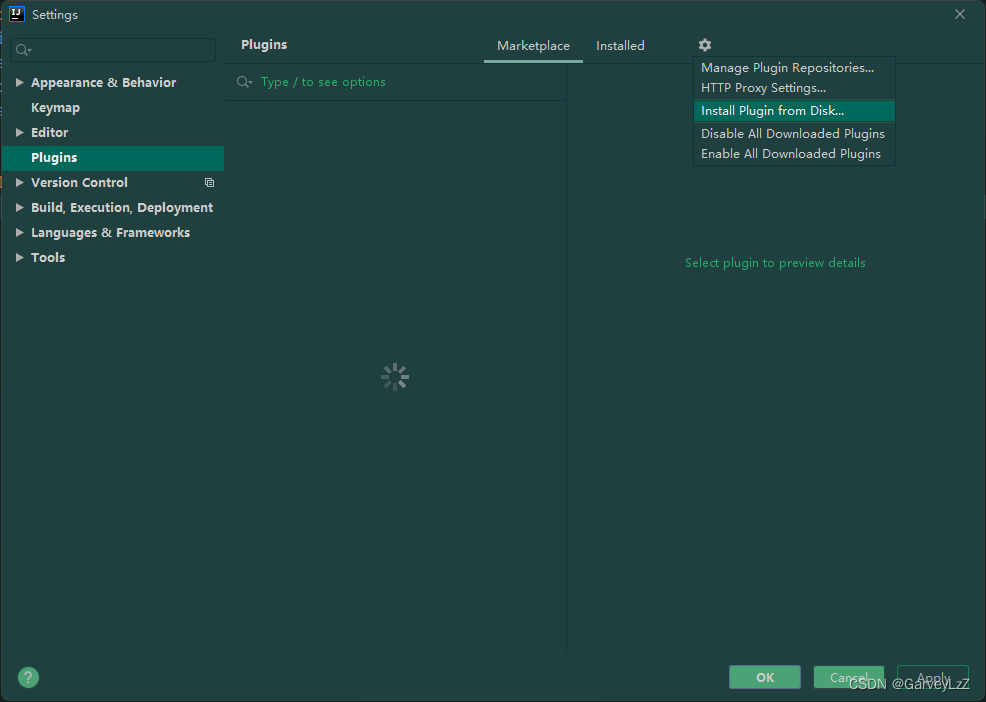Click the search magnifier in the settings sidebar
The width and height of the screenshot is (986, 702).
(22, 48)
